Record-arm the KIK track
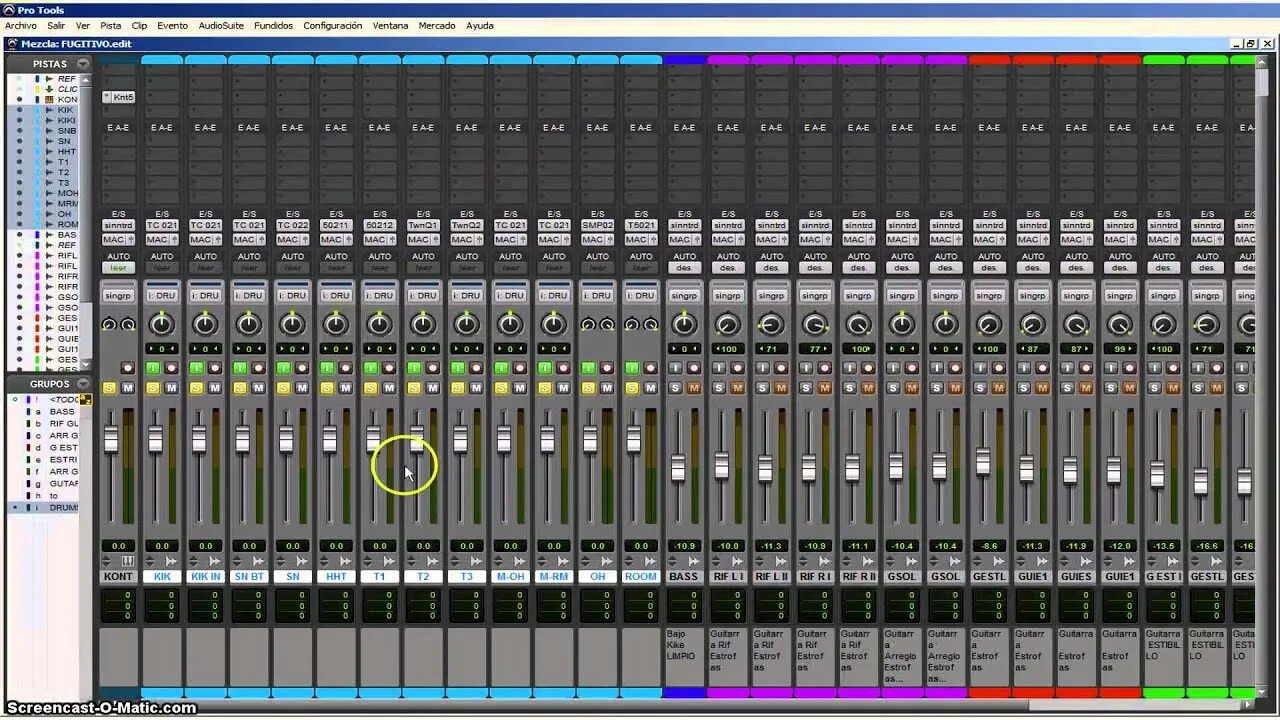This screenshot has height=720, width=1280. [171, 368]
